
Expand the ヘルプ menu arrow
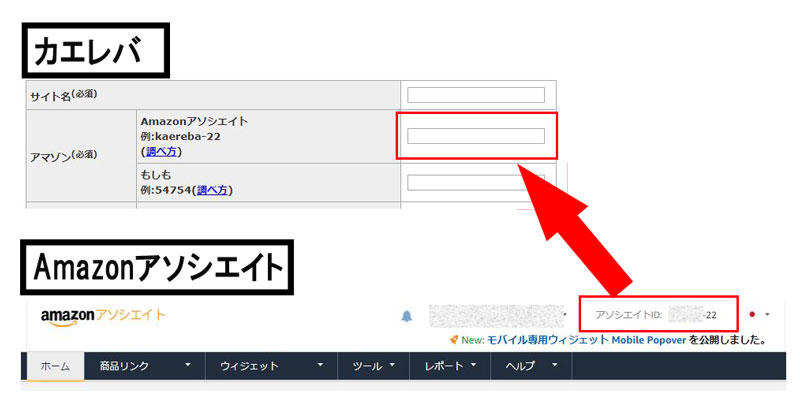(x=555, y=365)
